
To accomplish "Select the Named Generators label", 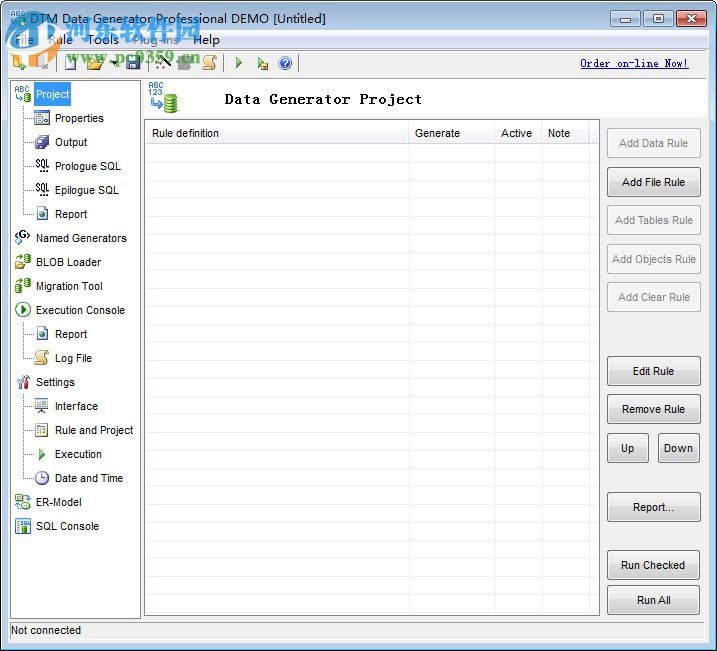I will click(x=81, y=238).
